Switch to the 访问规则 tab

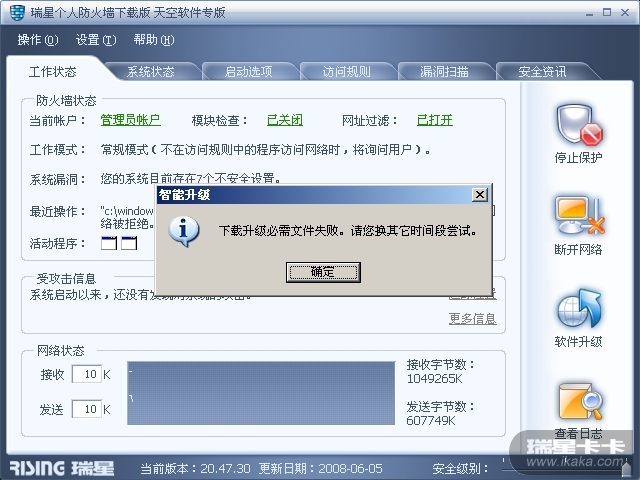click(x=347, y=72)
